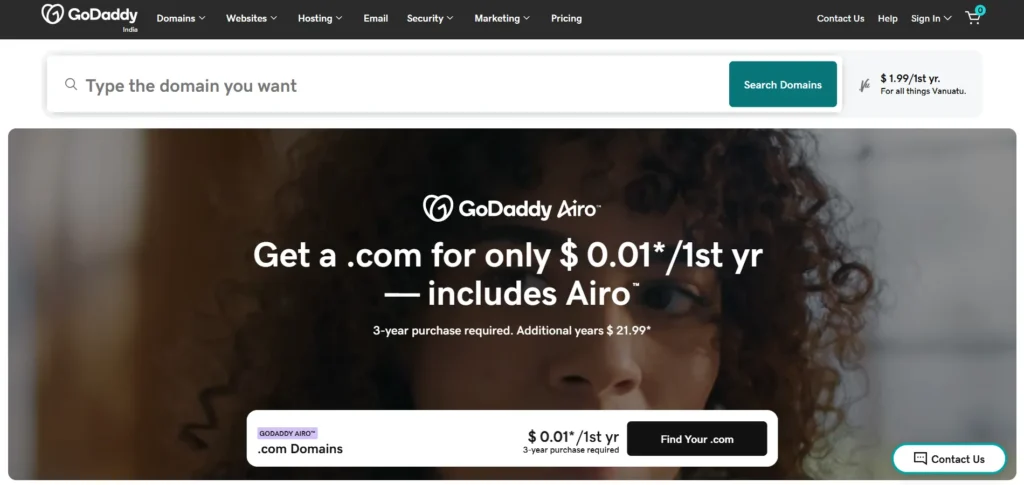The width and height of the screenshot is (1024, 485).
Task: Open the Marketing dropdown menu
Action: (x=502, y=18)
